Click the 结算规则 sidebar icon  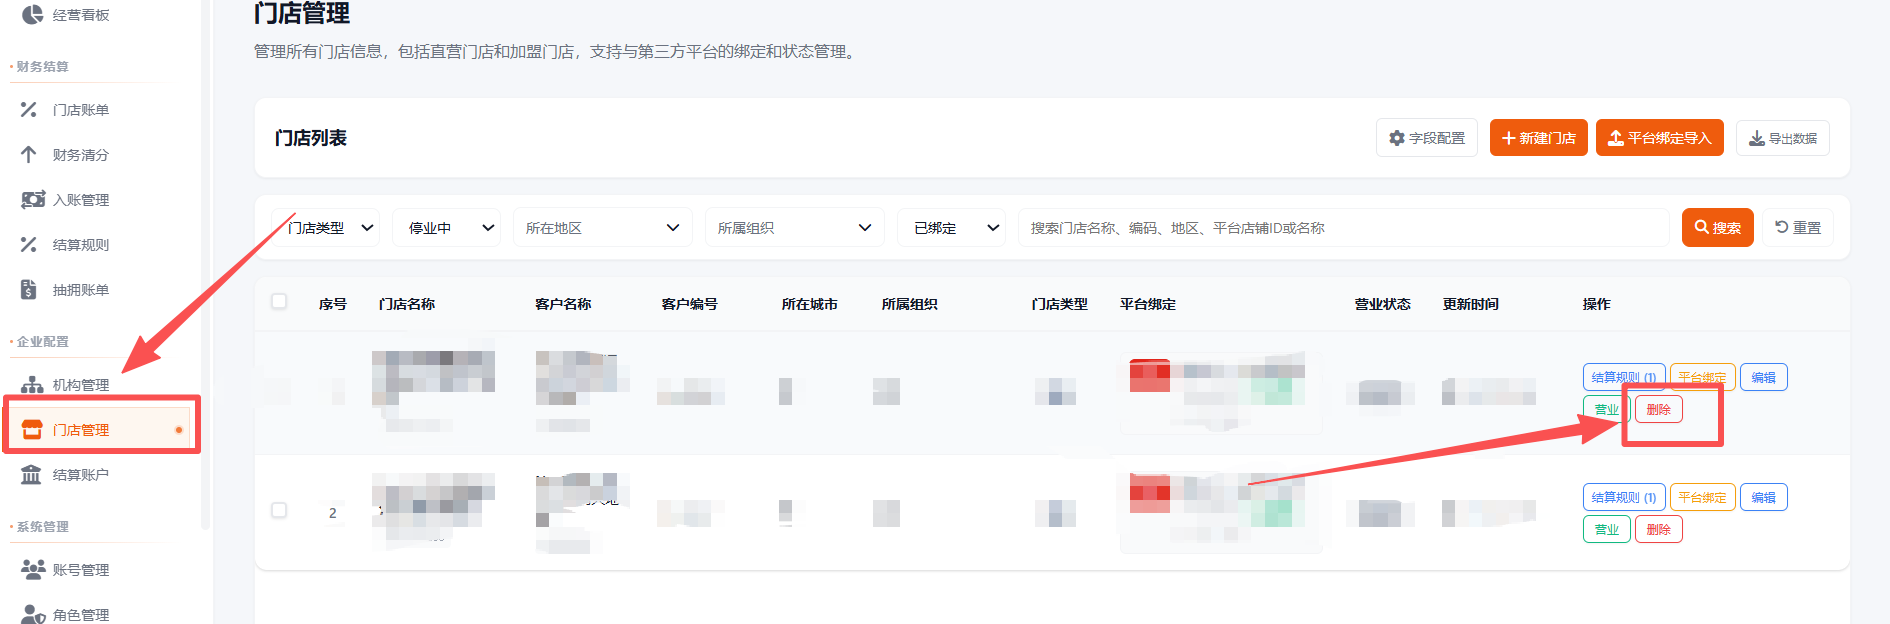[x=29, y=244]
